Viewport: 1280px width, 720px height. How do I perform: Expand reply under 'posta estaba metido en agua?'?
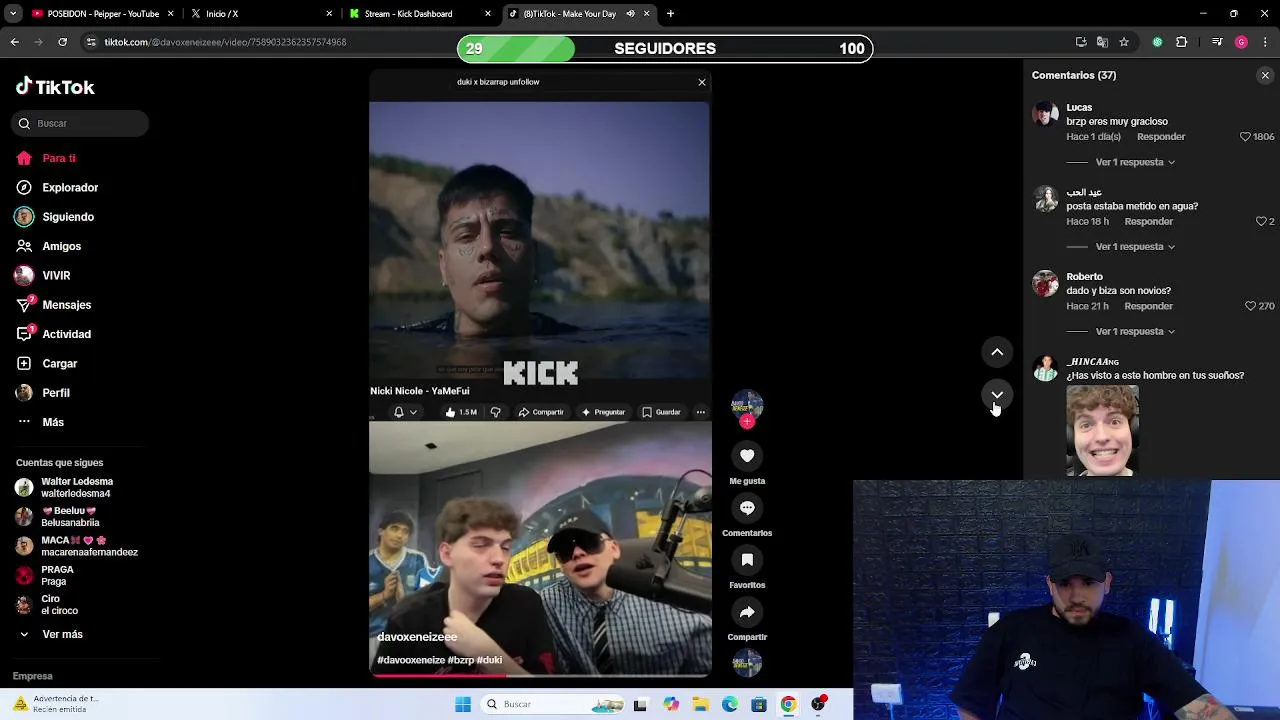point(1135,247)
